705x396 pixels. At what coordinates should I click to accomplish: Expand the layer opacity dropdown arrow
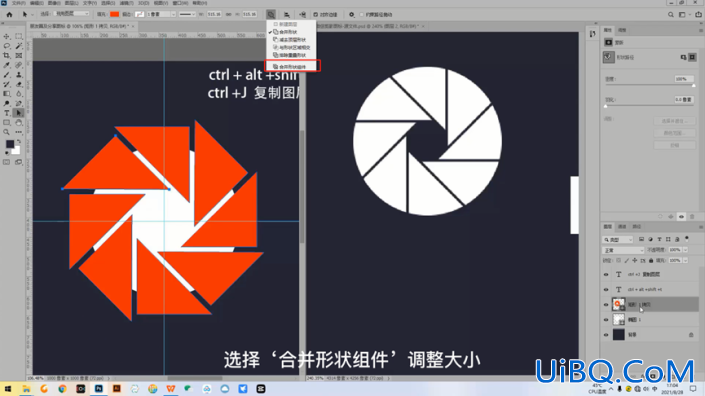[685, 250]
